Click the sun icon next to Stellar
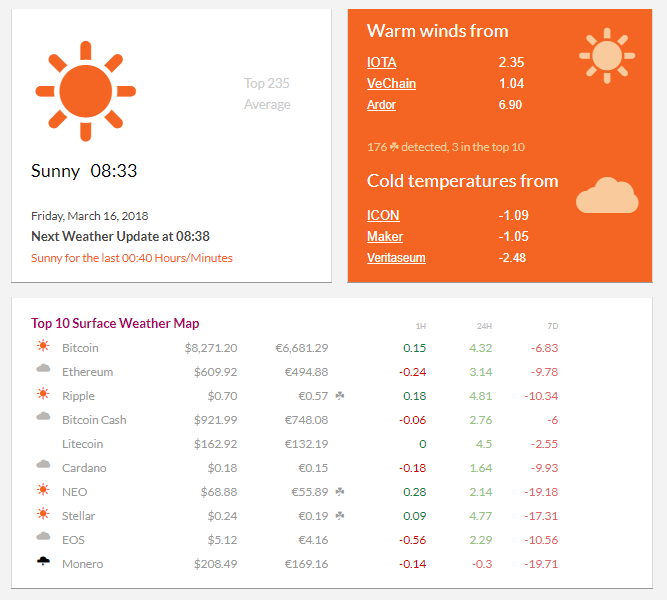The height and width of the screenshot is (600, 667). pos(43,514)
